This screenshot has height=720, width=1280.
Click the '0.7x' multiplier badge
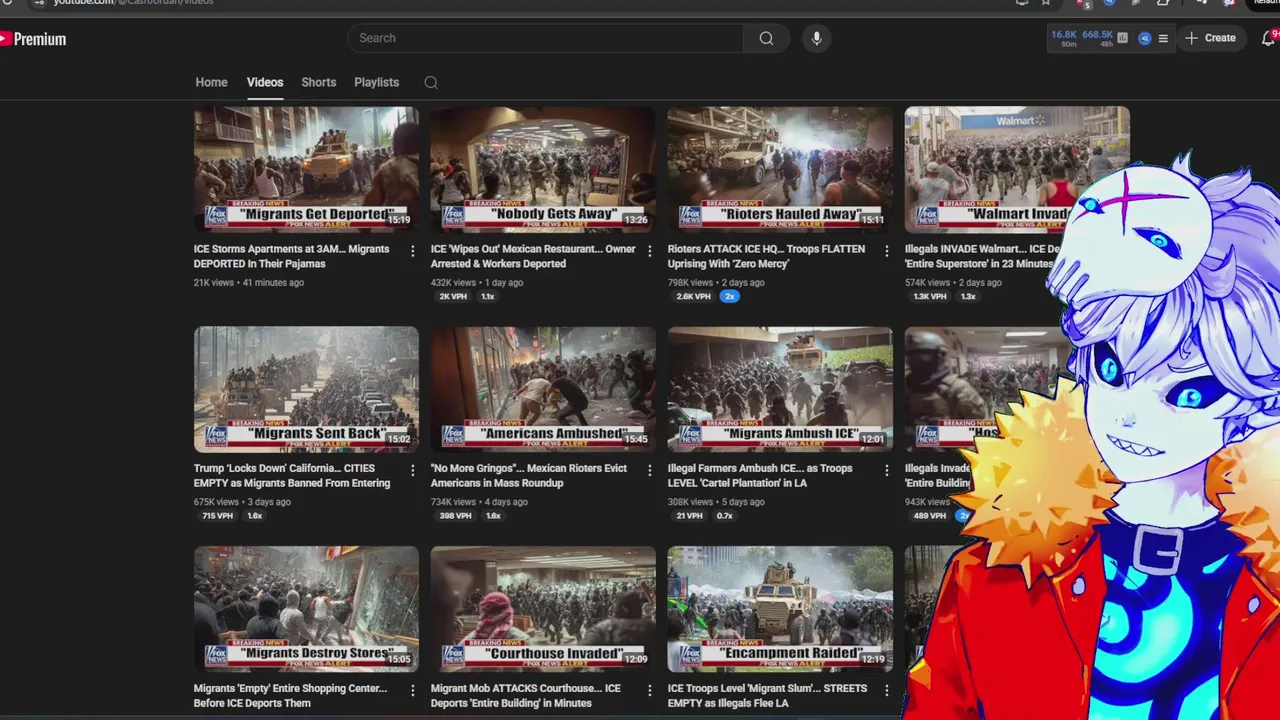[x=725, y=516]
